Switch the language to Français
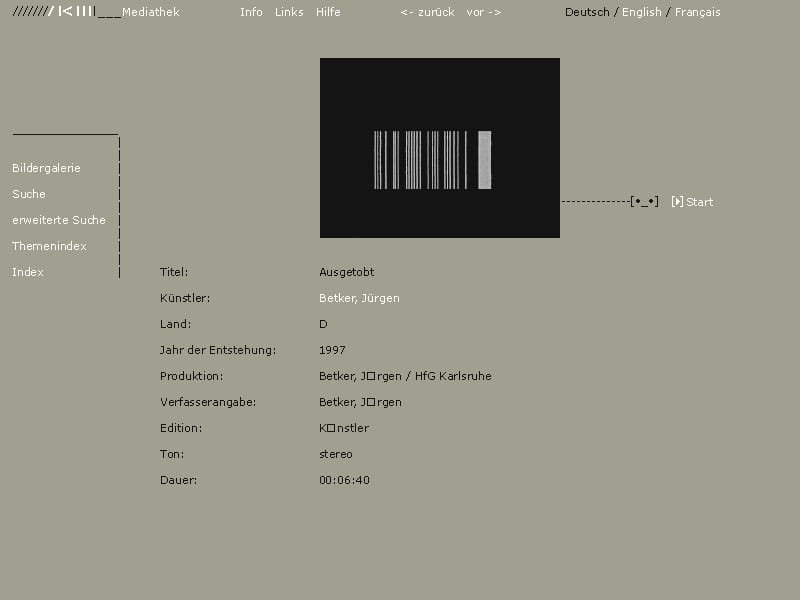This screenshot has height=600, width=800. pyautogui.click(x=697, y=12)
